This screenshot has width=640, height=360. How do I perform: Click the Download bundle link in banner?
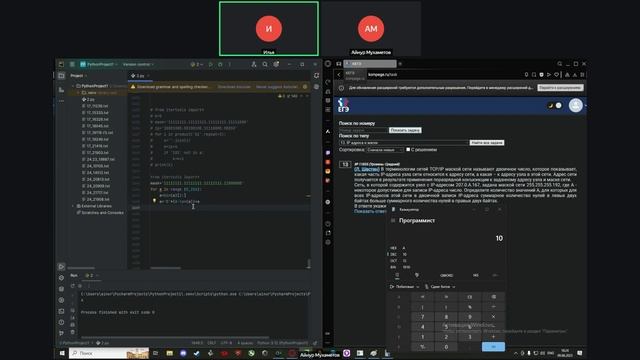pos(234,87)
